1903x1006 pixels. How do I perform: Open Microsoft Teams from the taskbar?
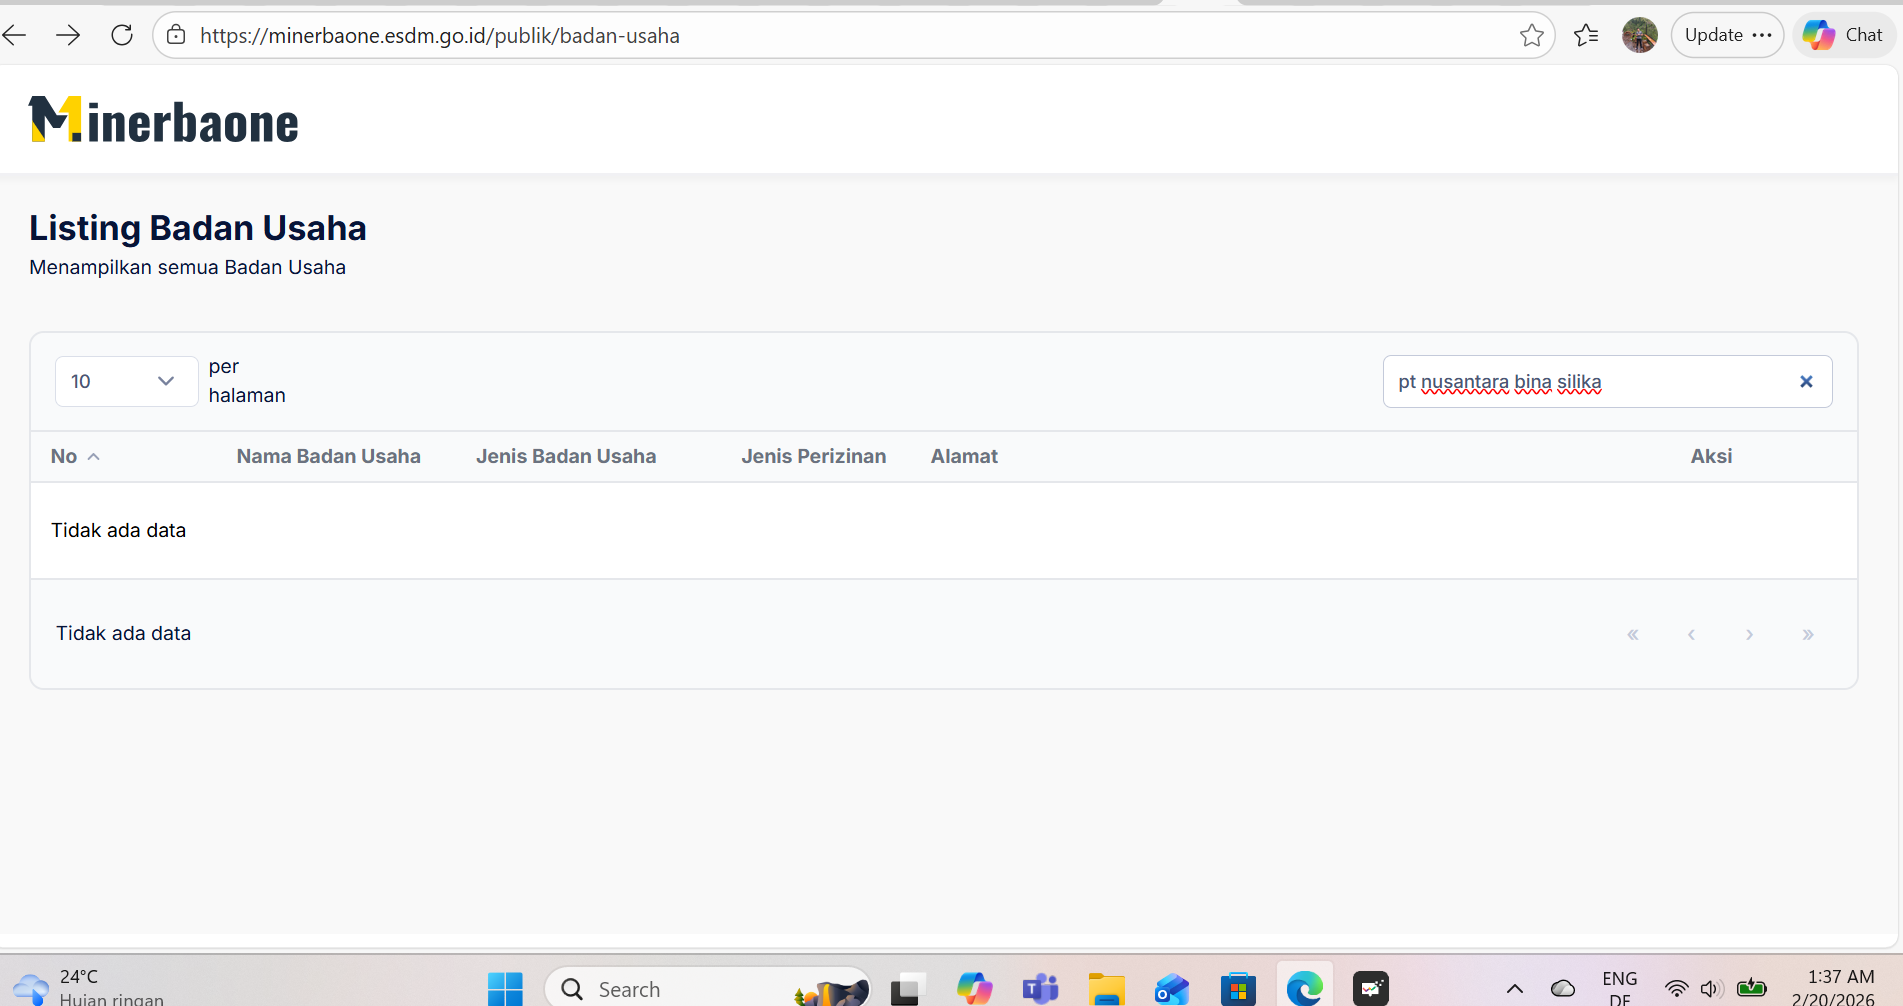pyautogui.click(x=1040, y=989)
